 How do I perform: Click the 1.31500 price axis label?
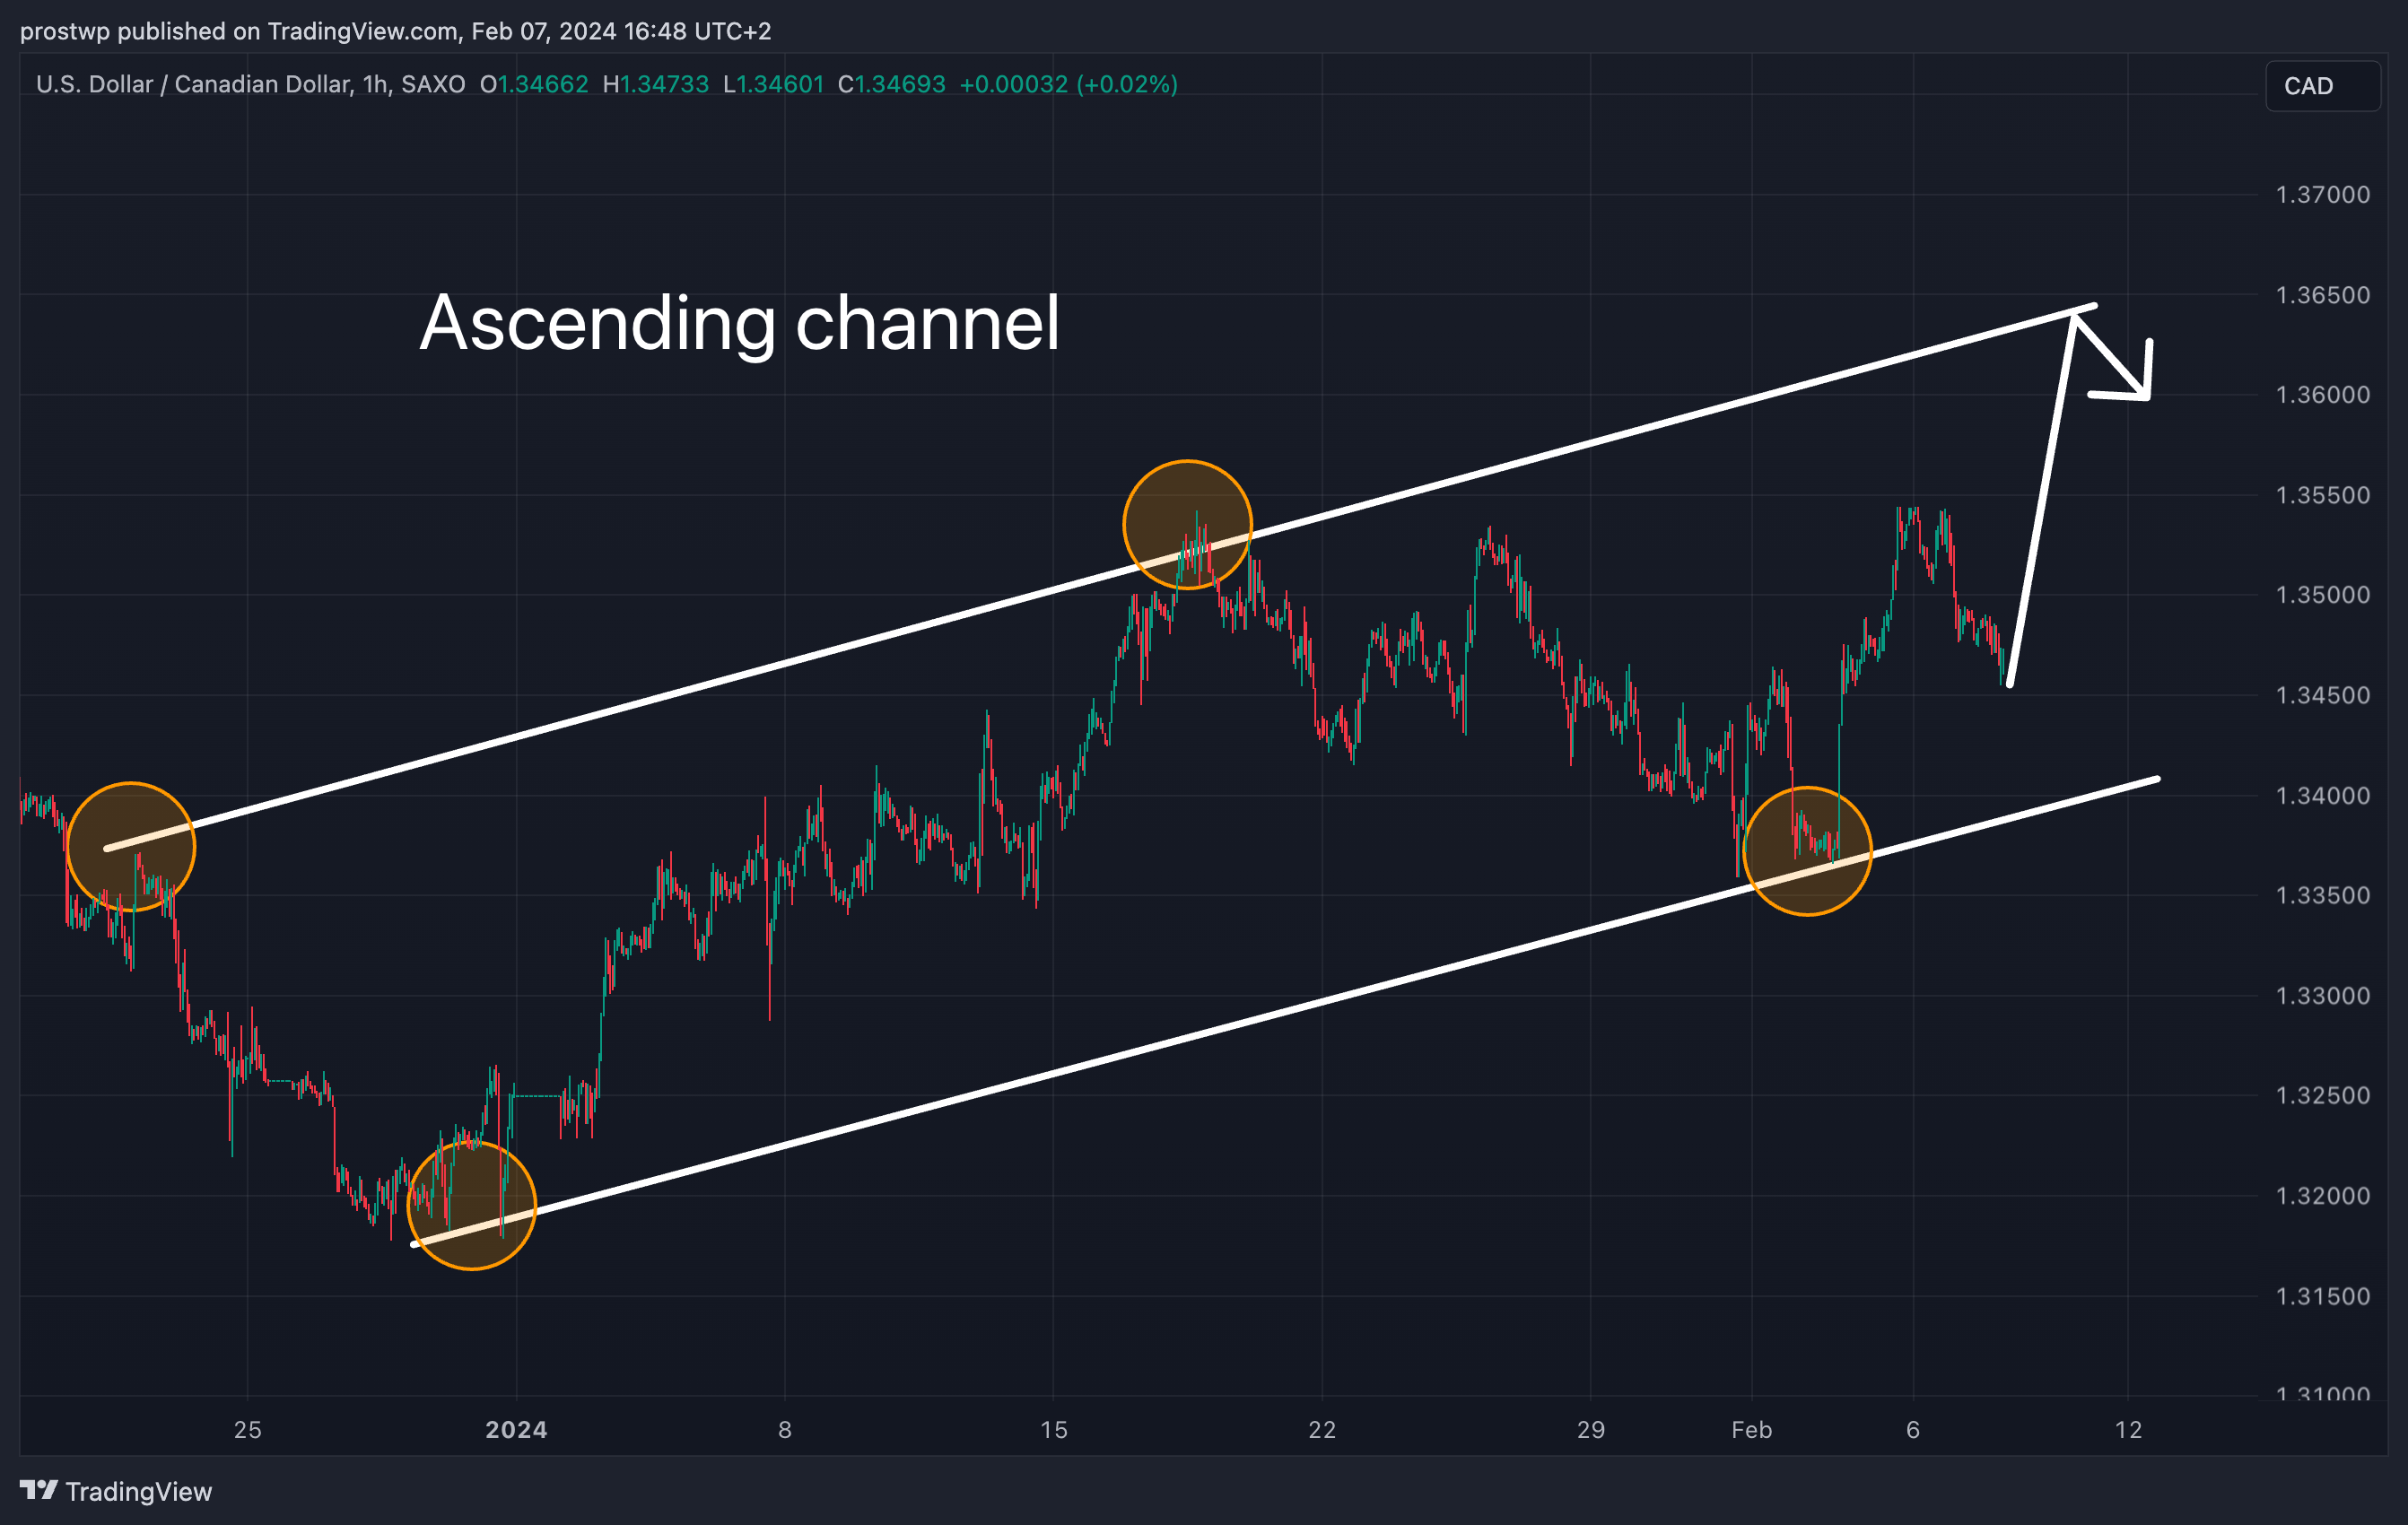[2323, 1296]
